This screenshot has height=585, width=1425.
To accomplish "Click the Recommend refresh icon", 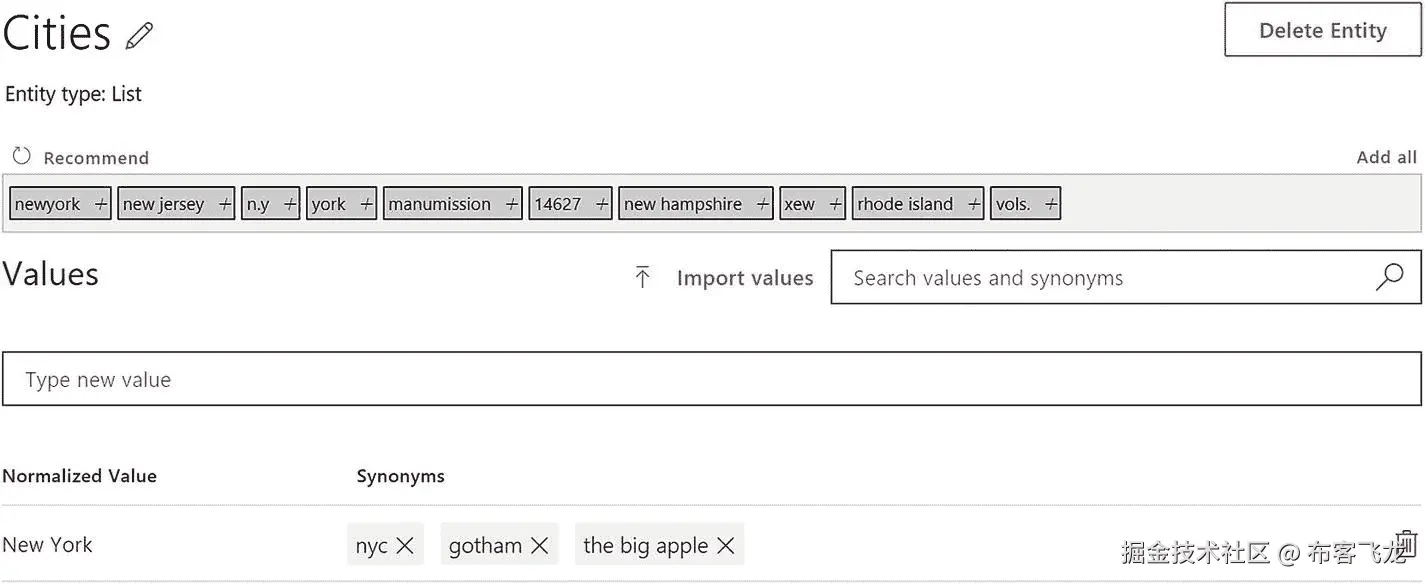I will coord(21,156).
